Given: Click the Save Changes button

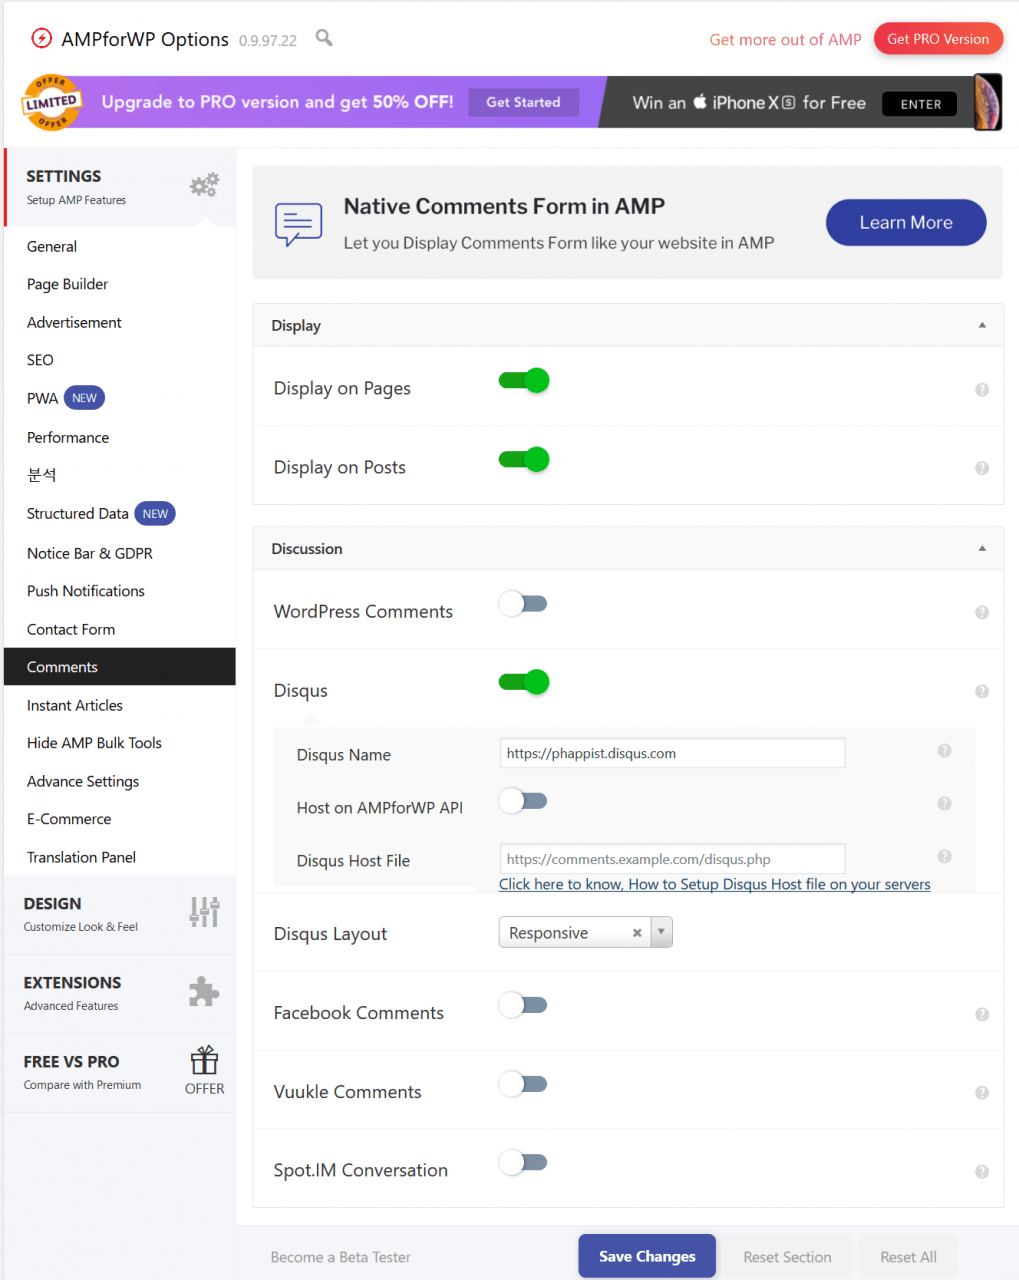Looking at the screenshot, I should coord(646,1256).
